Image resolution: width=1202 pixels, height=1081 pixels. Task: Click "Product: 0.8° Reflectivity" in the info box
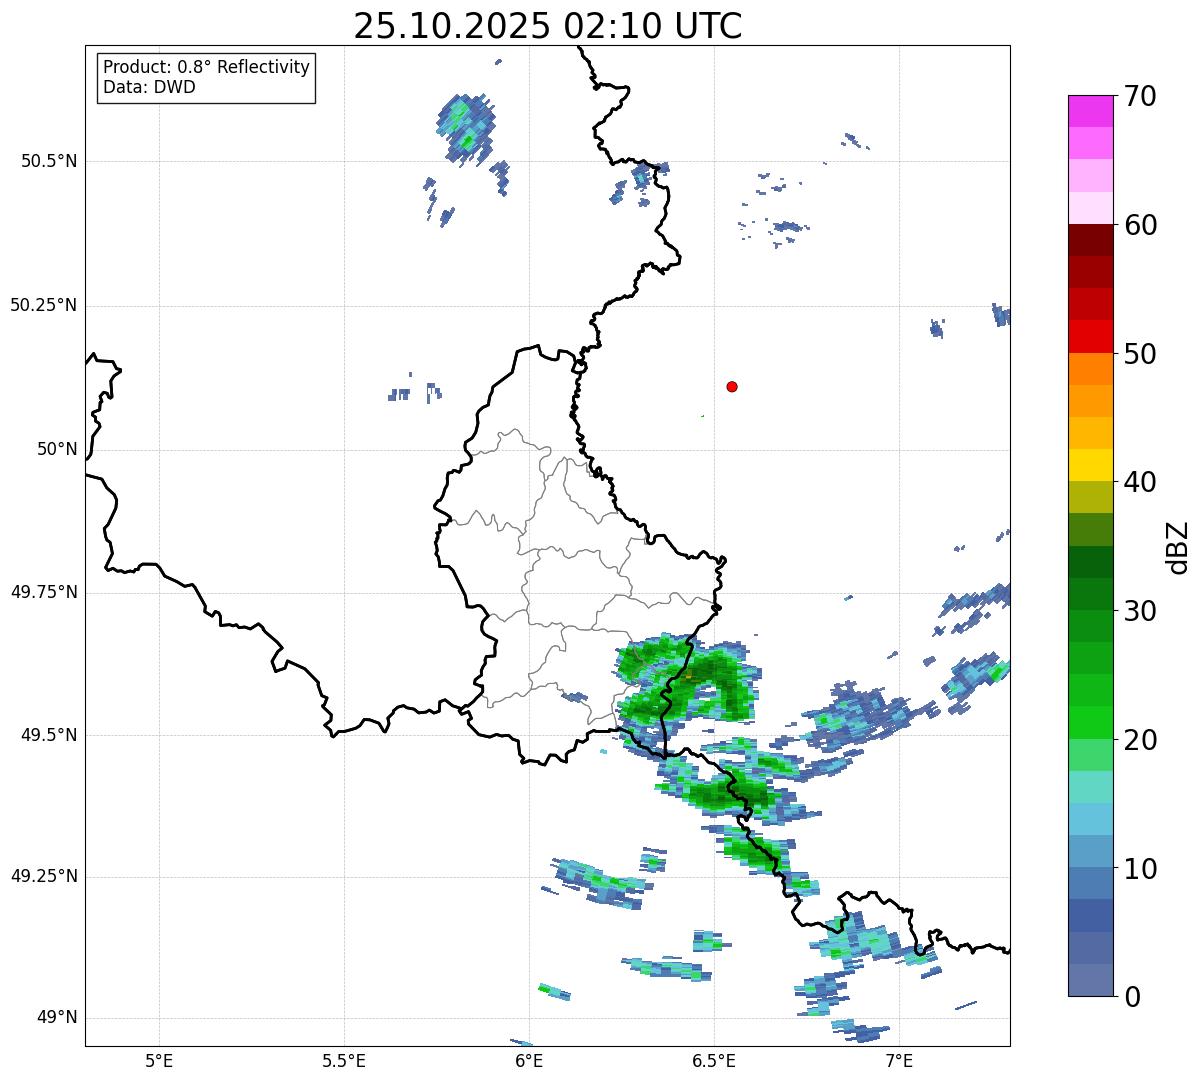click(206, 67)
